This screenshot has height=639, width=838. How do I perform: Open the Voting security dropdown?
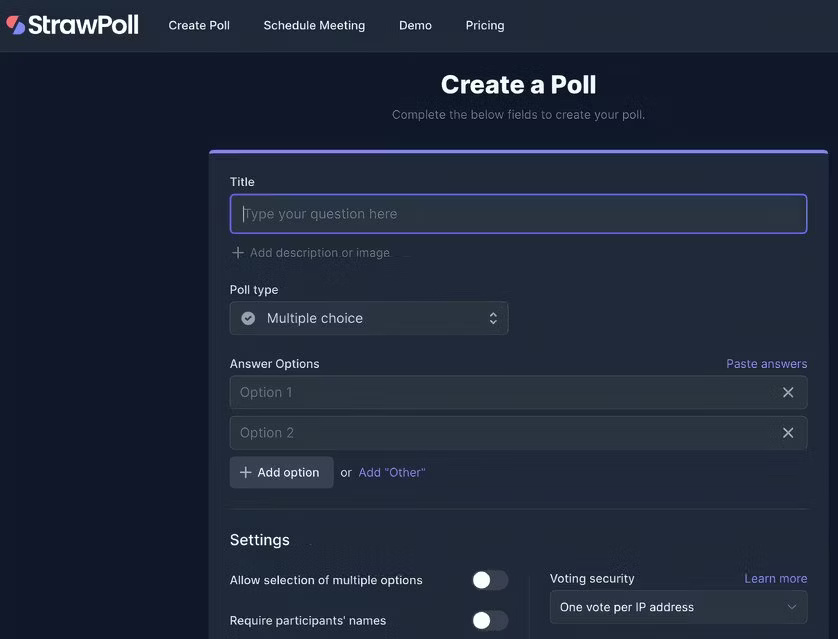[678, 607]
